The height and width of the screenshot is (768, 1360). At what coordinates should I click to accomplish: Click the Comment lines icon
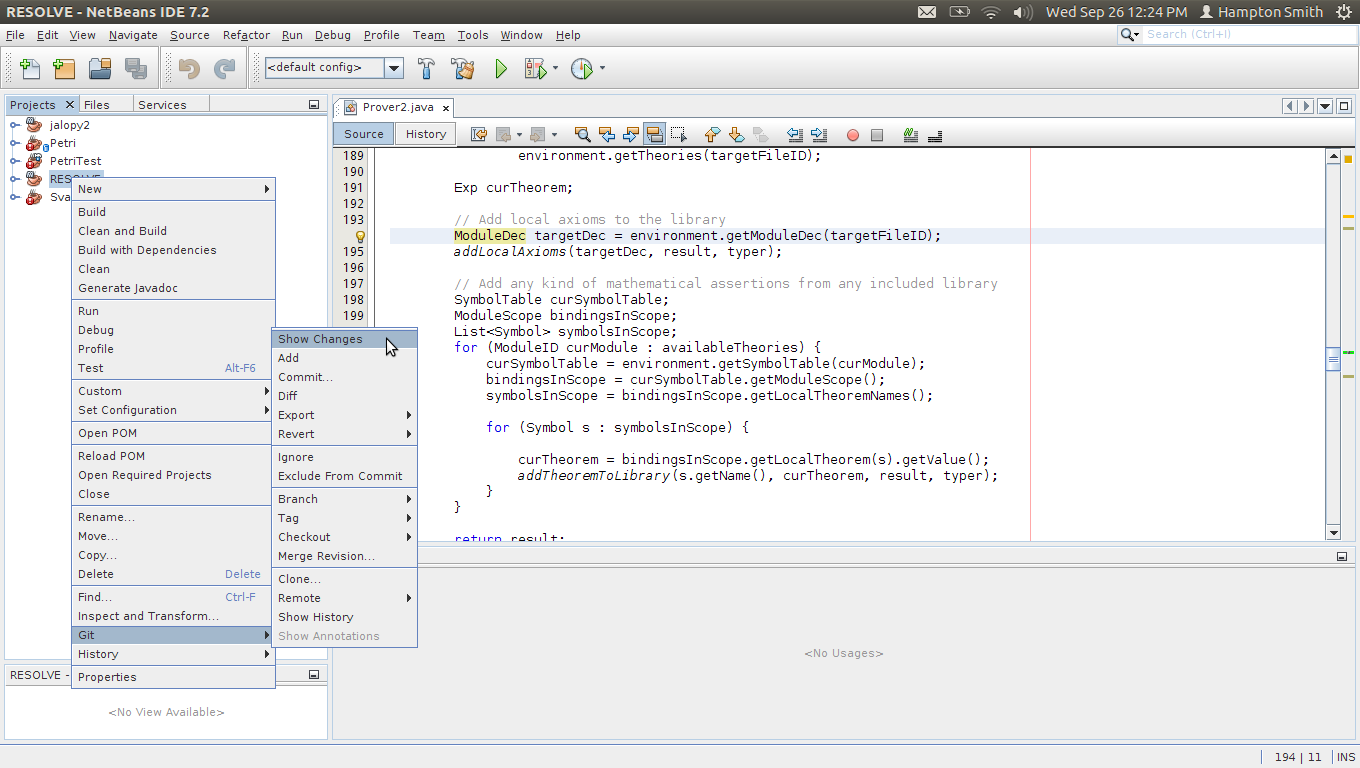910,134
